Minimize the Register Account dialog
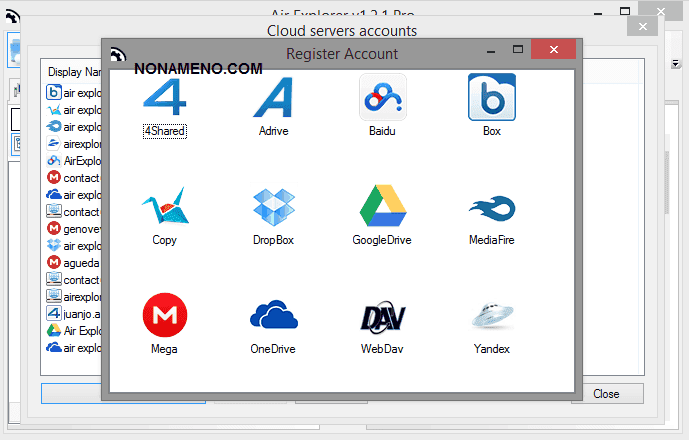Image resolution: width=689 pixels, height=440 pixels. tap(491, 51)
